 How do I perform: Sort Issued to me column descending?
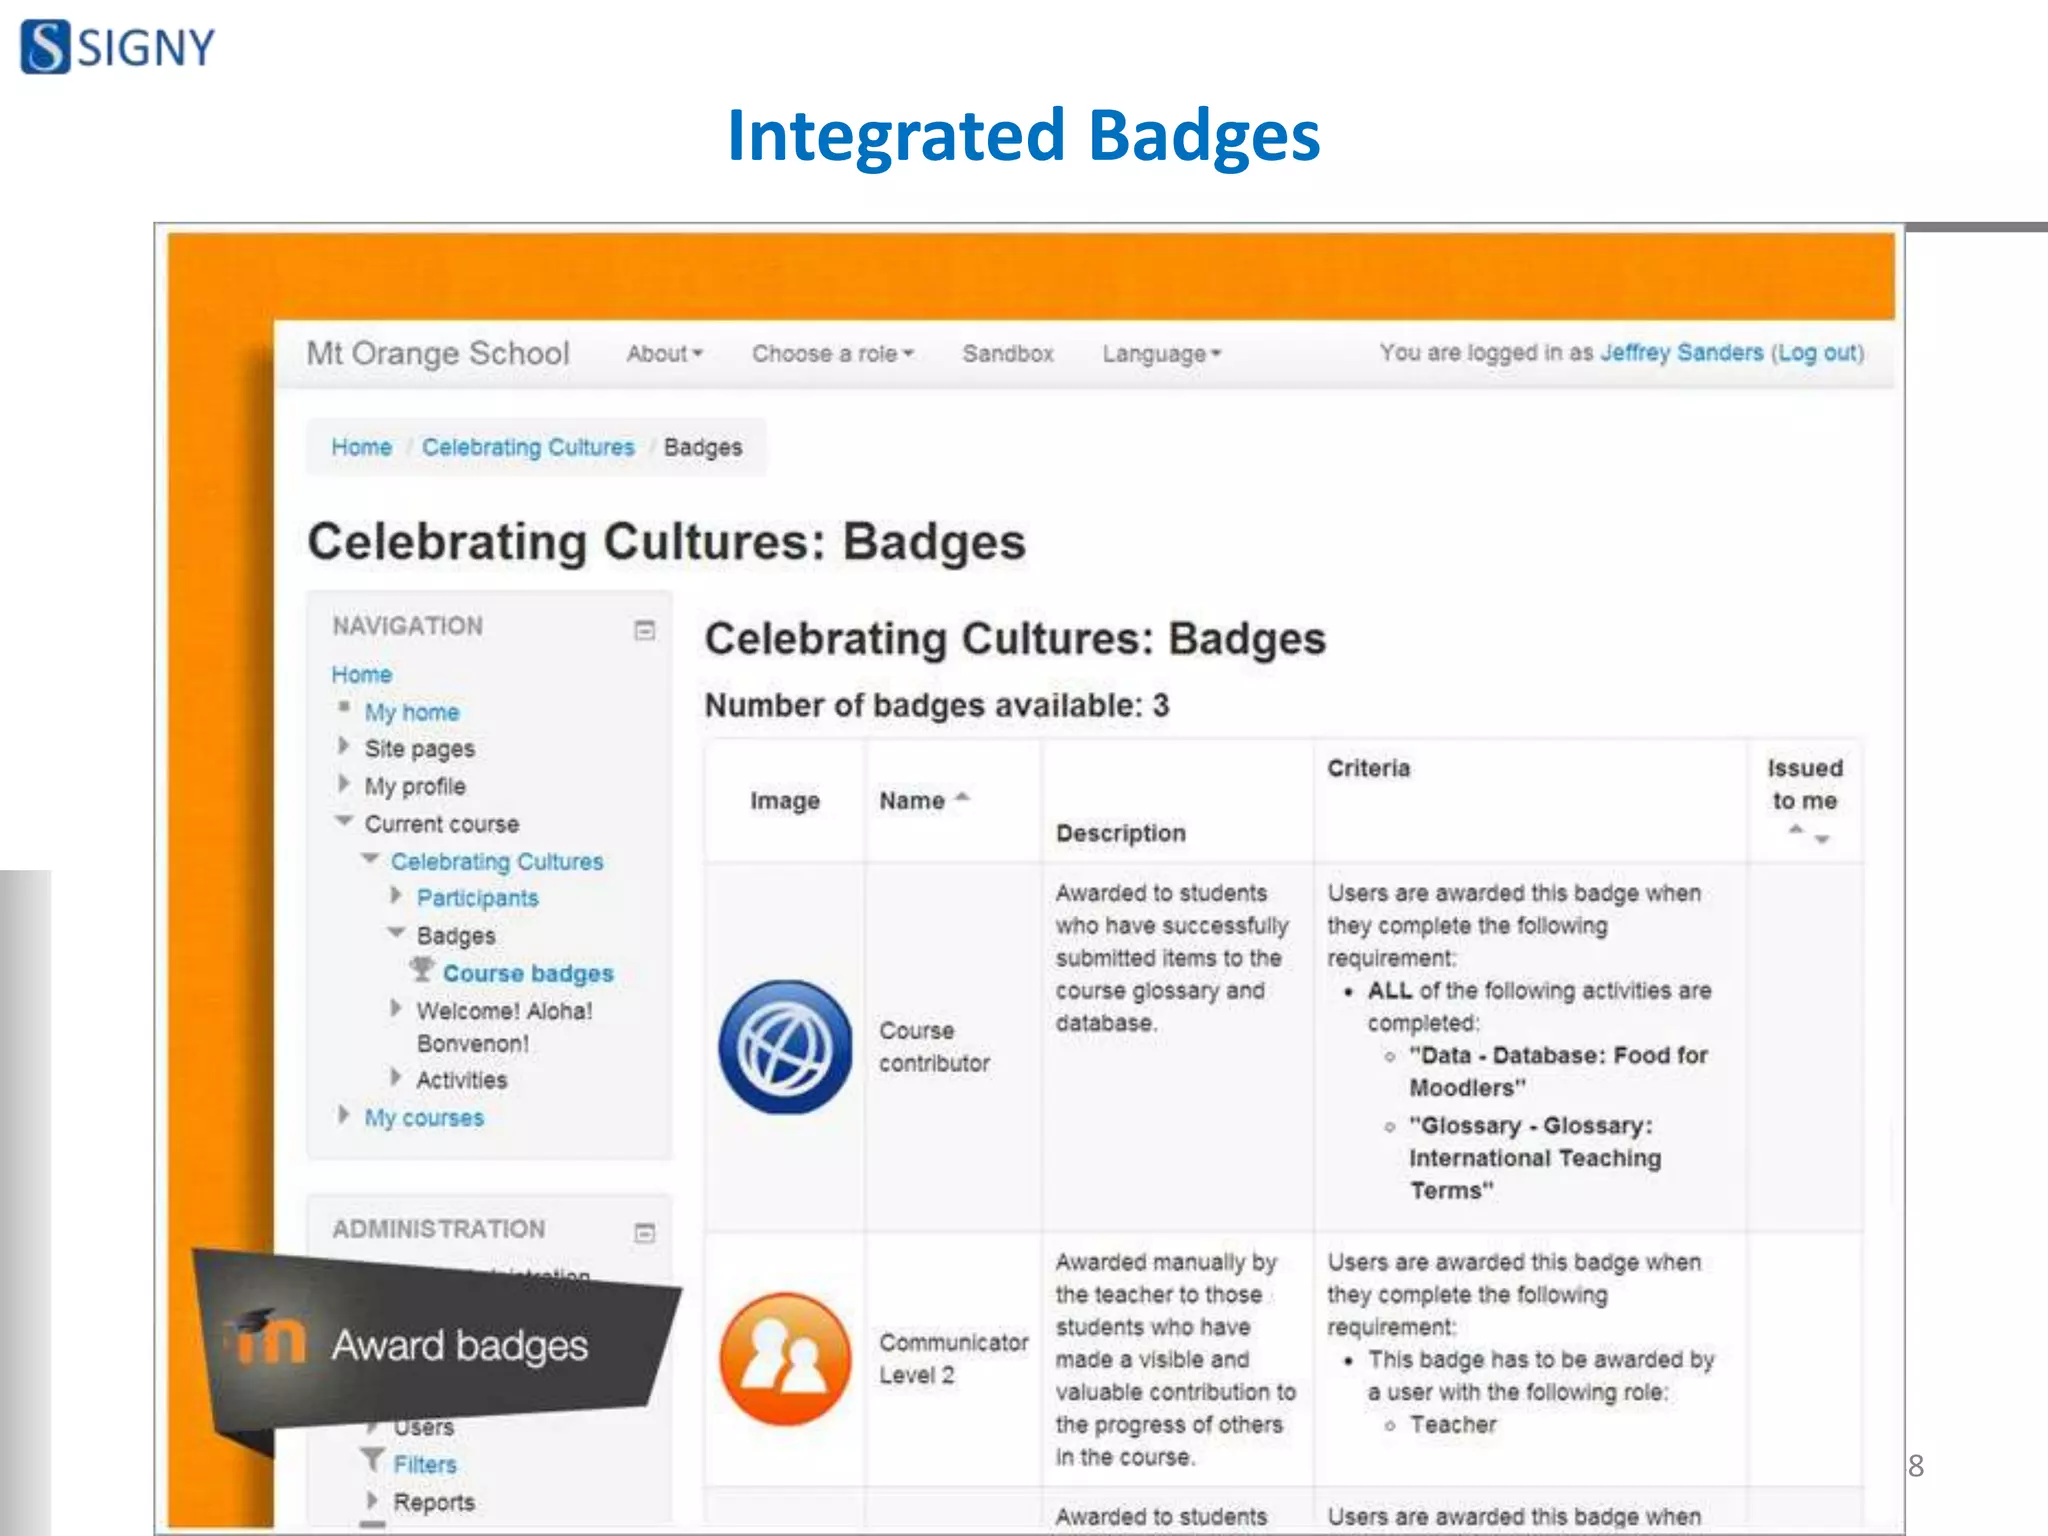coord(1822,839)
